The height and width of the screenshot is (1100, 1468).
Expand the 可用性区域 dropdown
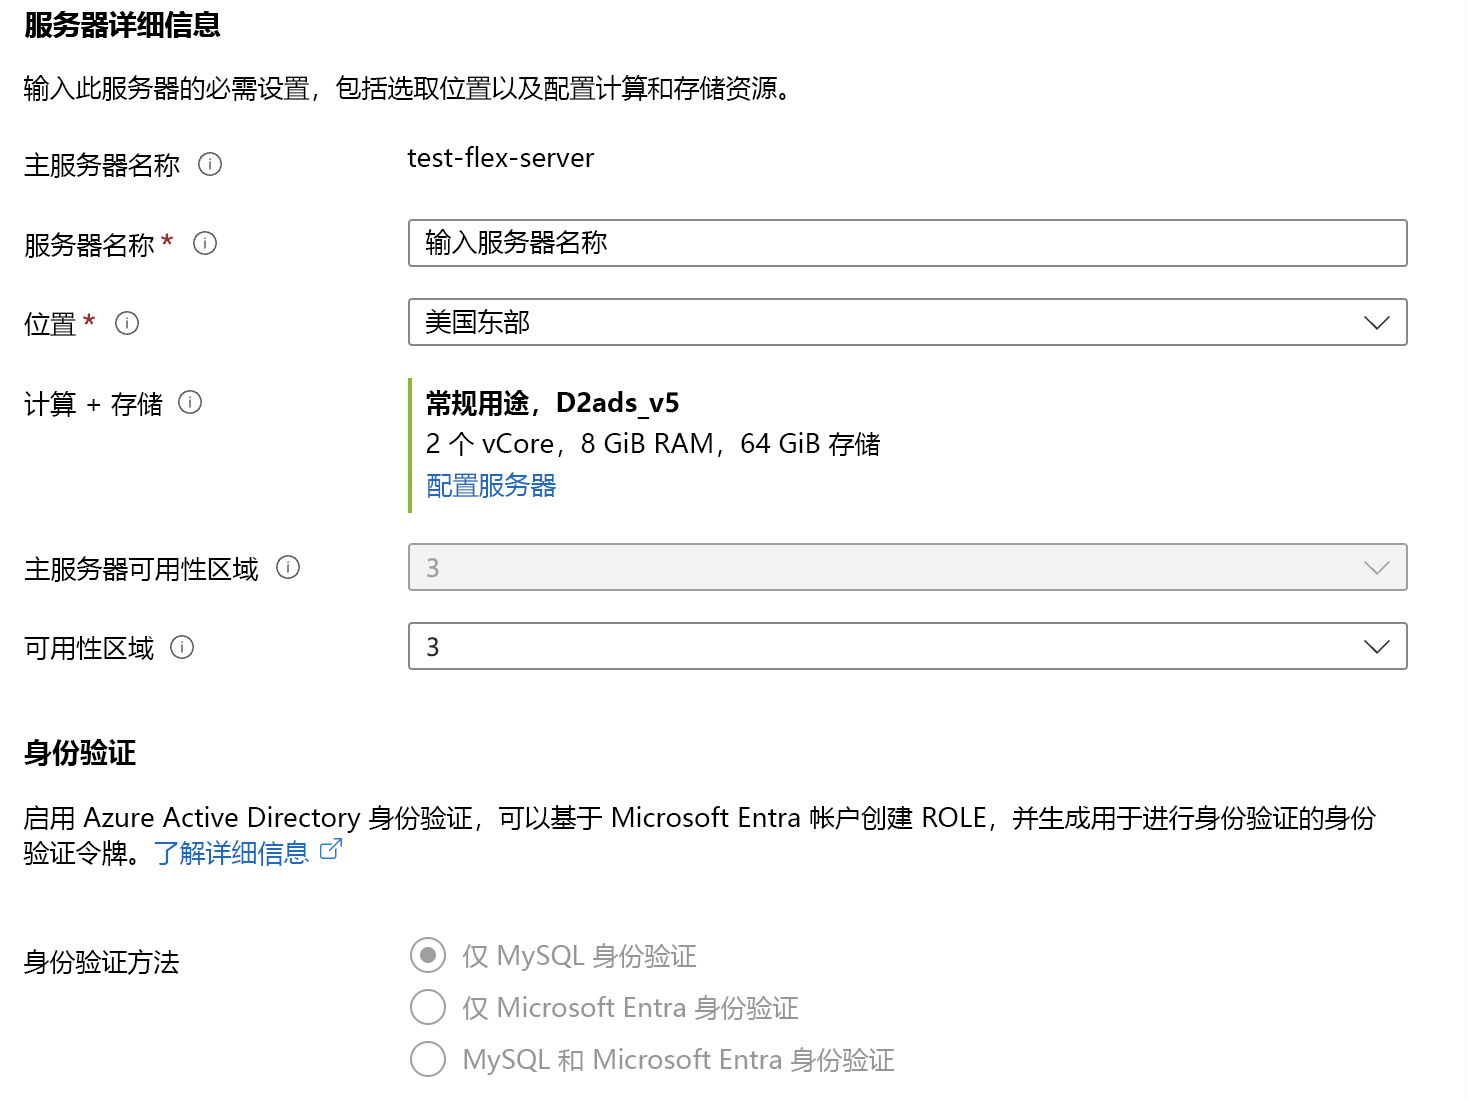[x=907, y=646]
